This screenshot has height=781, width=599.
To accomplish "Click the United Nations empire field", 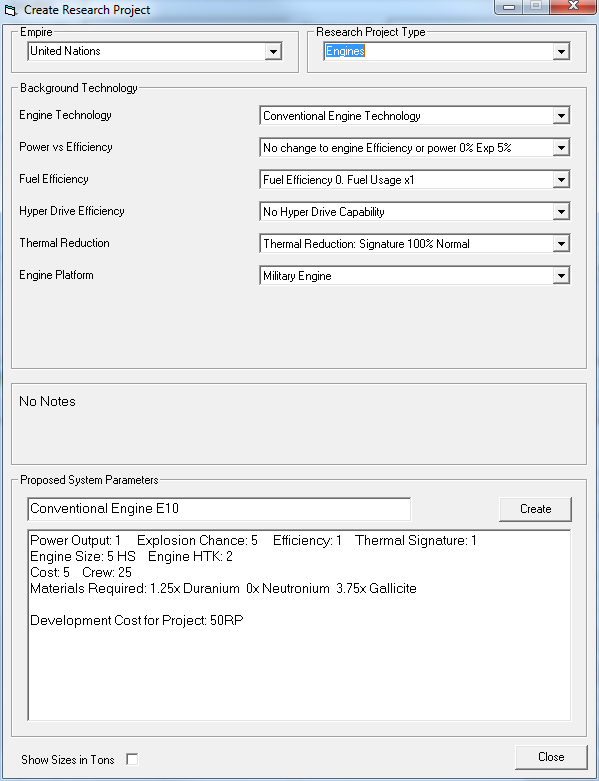I will (x=146, y=51).
